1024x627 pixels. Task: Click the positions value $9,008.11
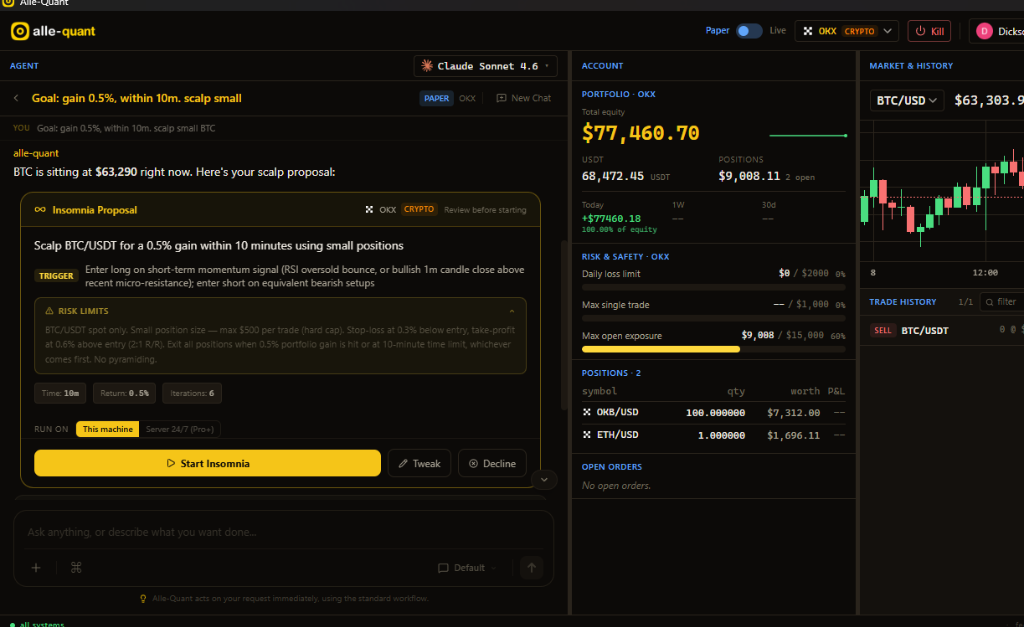[x=749, y=176]
